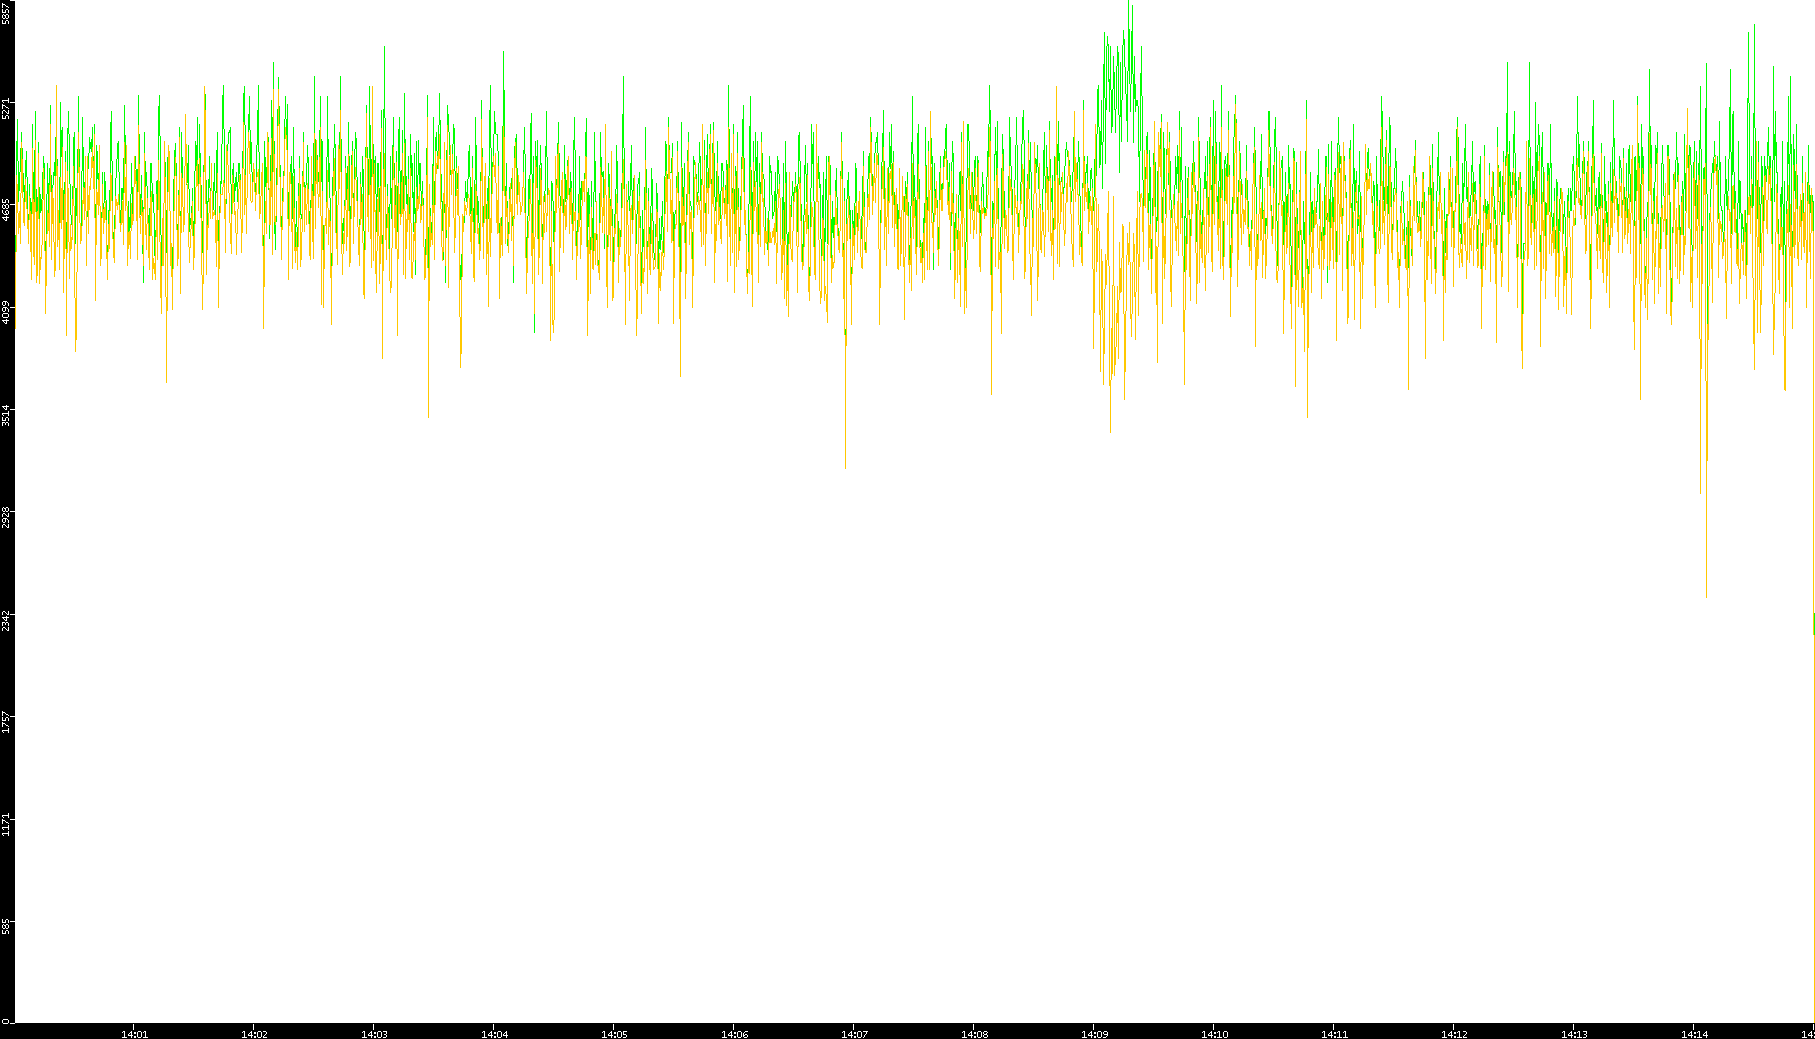
Task: Click the 14:03 time axis label
Action: point(374,1034)
